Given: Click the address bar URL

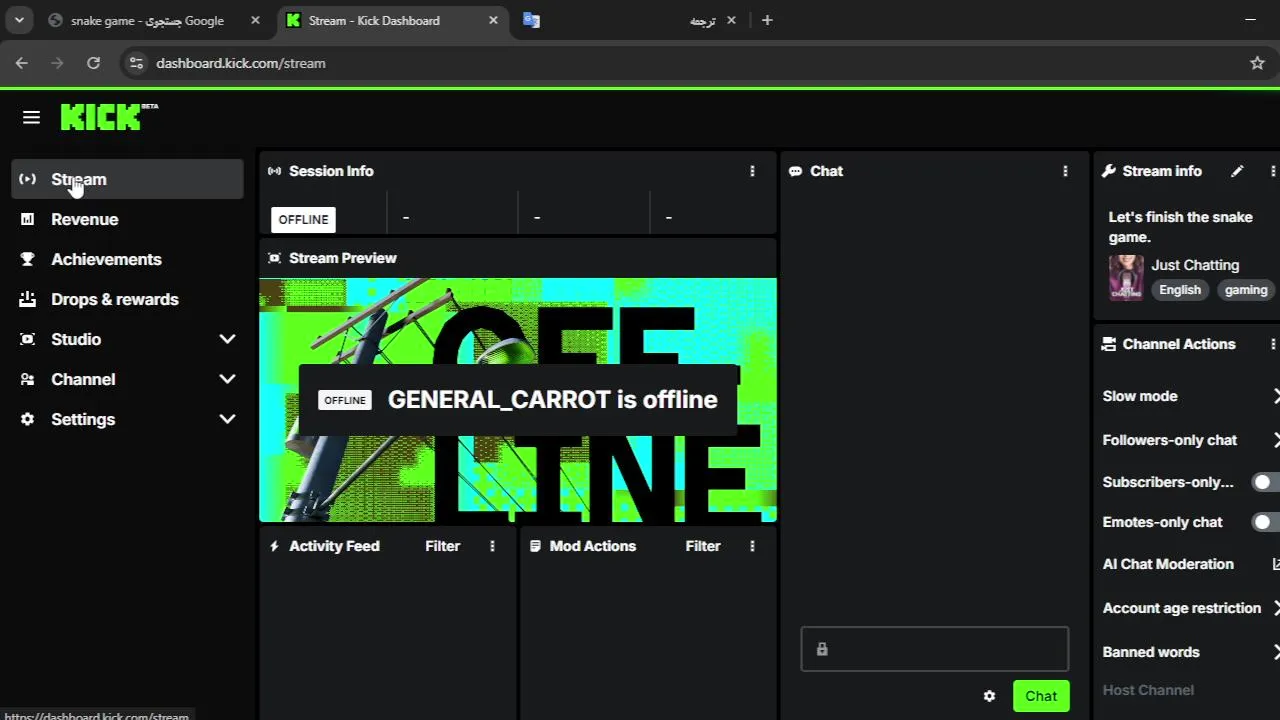Looking at the screenshot, I should pos(241,63).
